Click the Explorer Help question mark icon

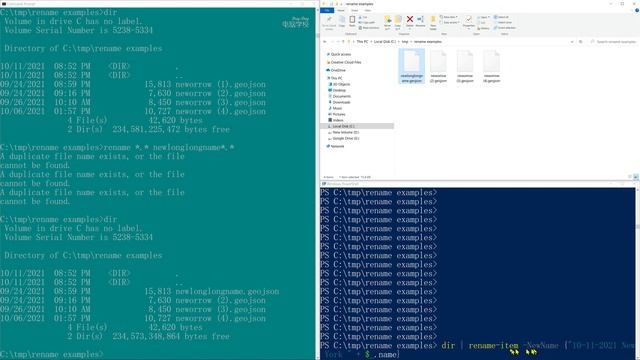coord(636,10)
